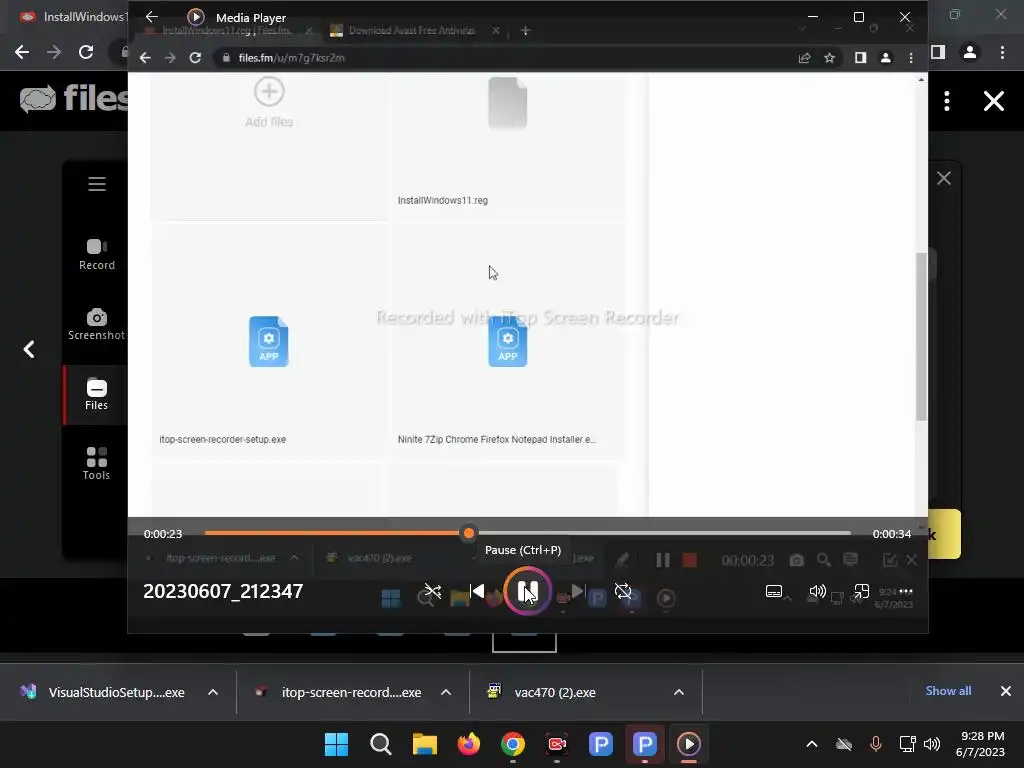Switch to Chrome from taskbar
This screenshot has height=768, width=1024.
tap(513, 744)
